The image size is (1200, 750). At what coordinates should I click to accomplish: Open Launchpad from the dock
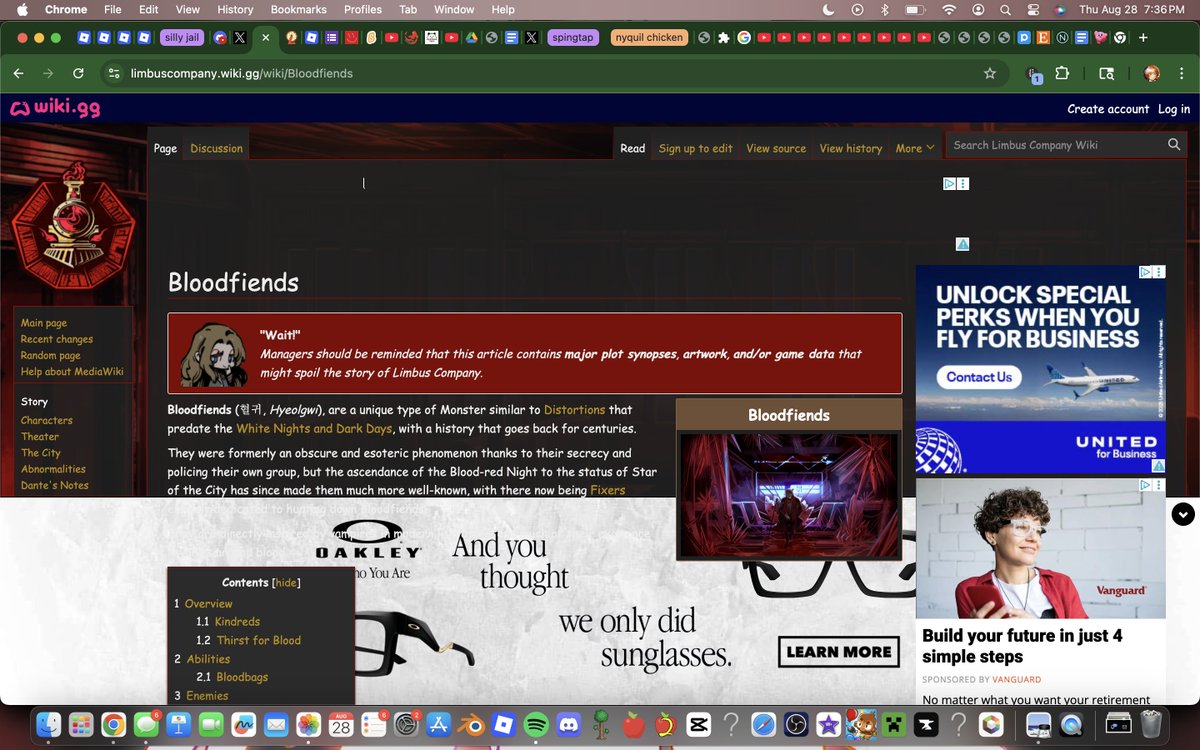(x=81, y=723)
